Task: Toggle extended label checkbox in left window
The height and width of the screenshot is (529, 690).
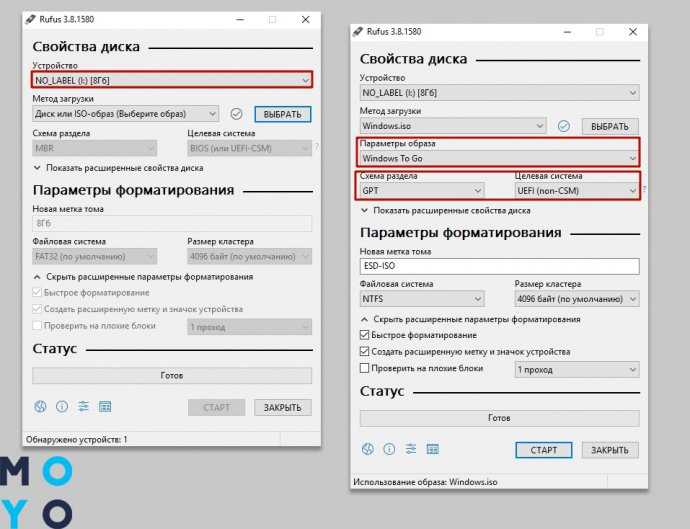Action: coord(37,309)
